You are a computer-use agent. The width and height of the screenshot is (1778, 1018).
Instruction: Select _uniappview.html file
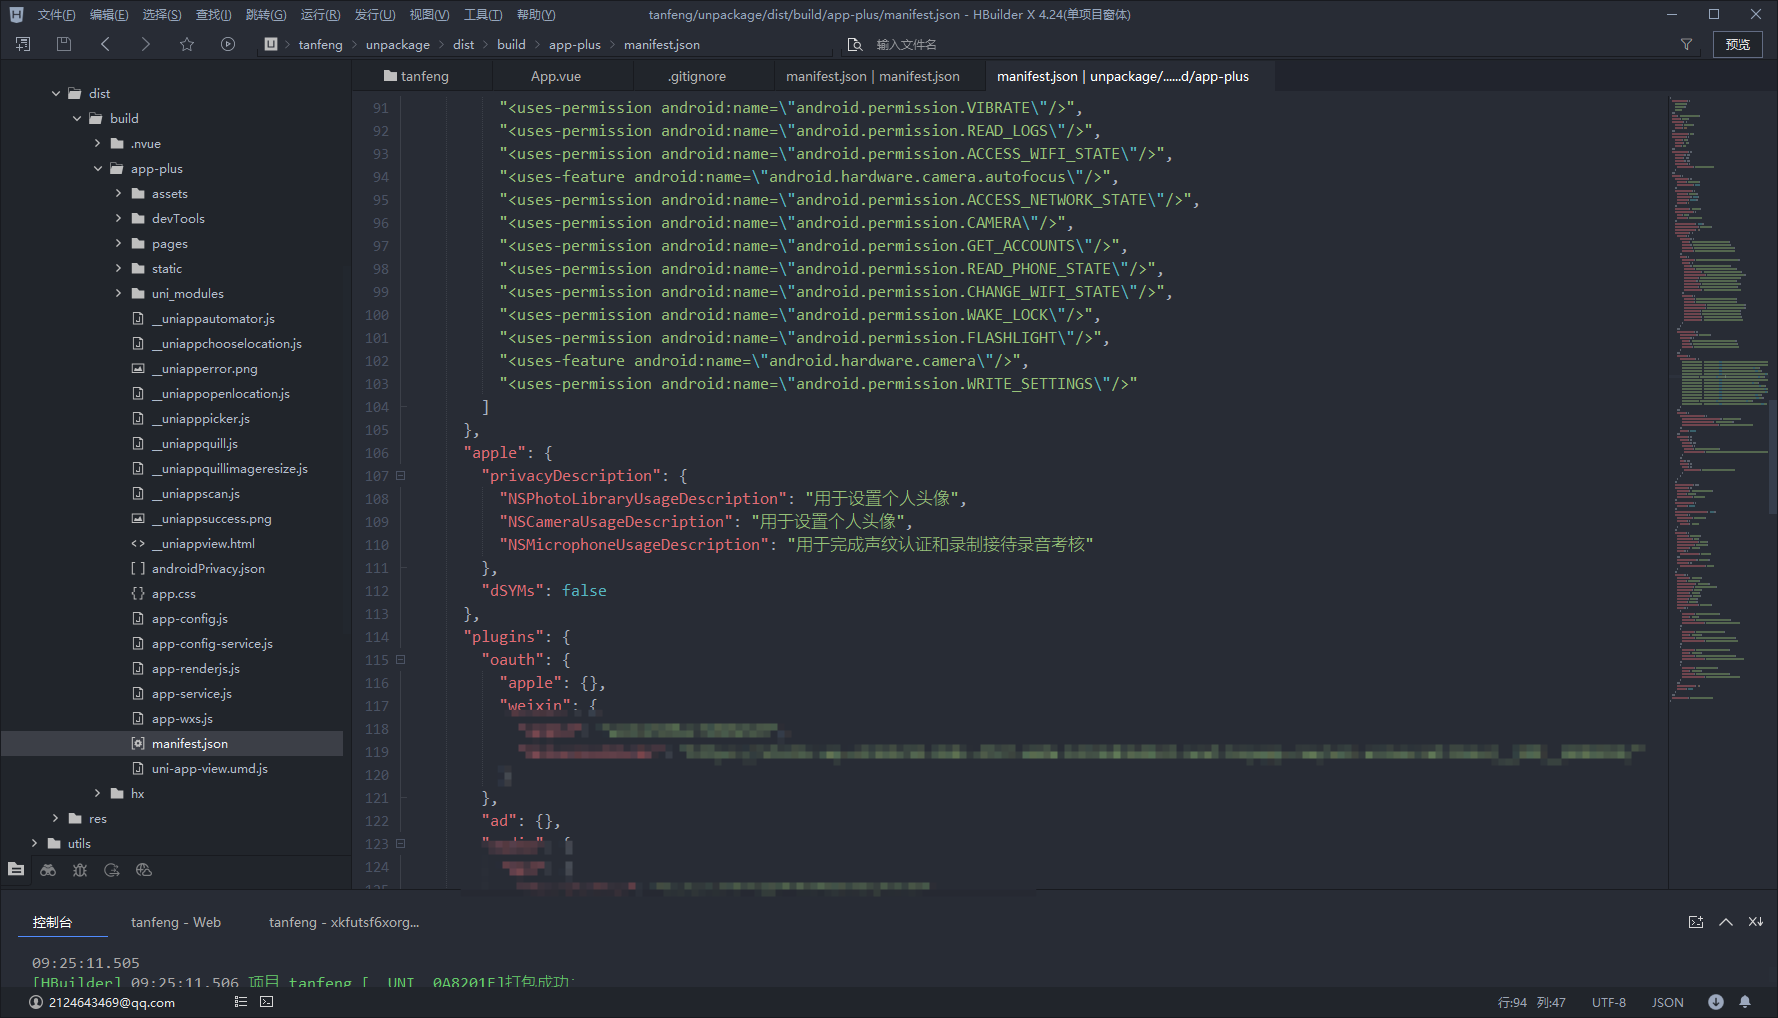tap(203, 543)
